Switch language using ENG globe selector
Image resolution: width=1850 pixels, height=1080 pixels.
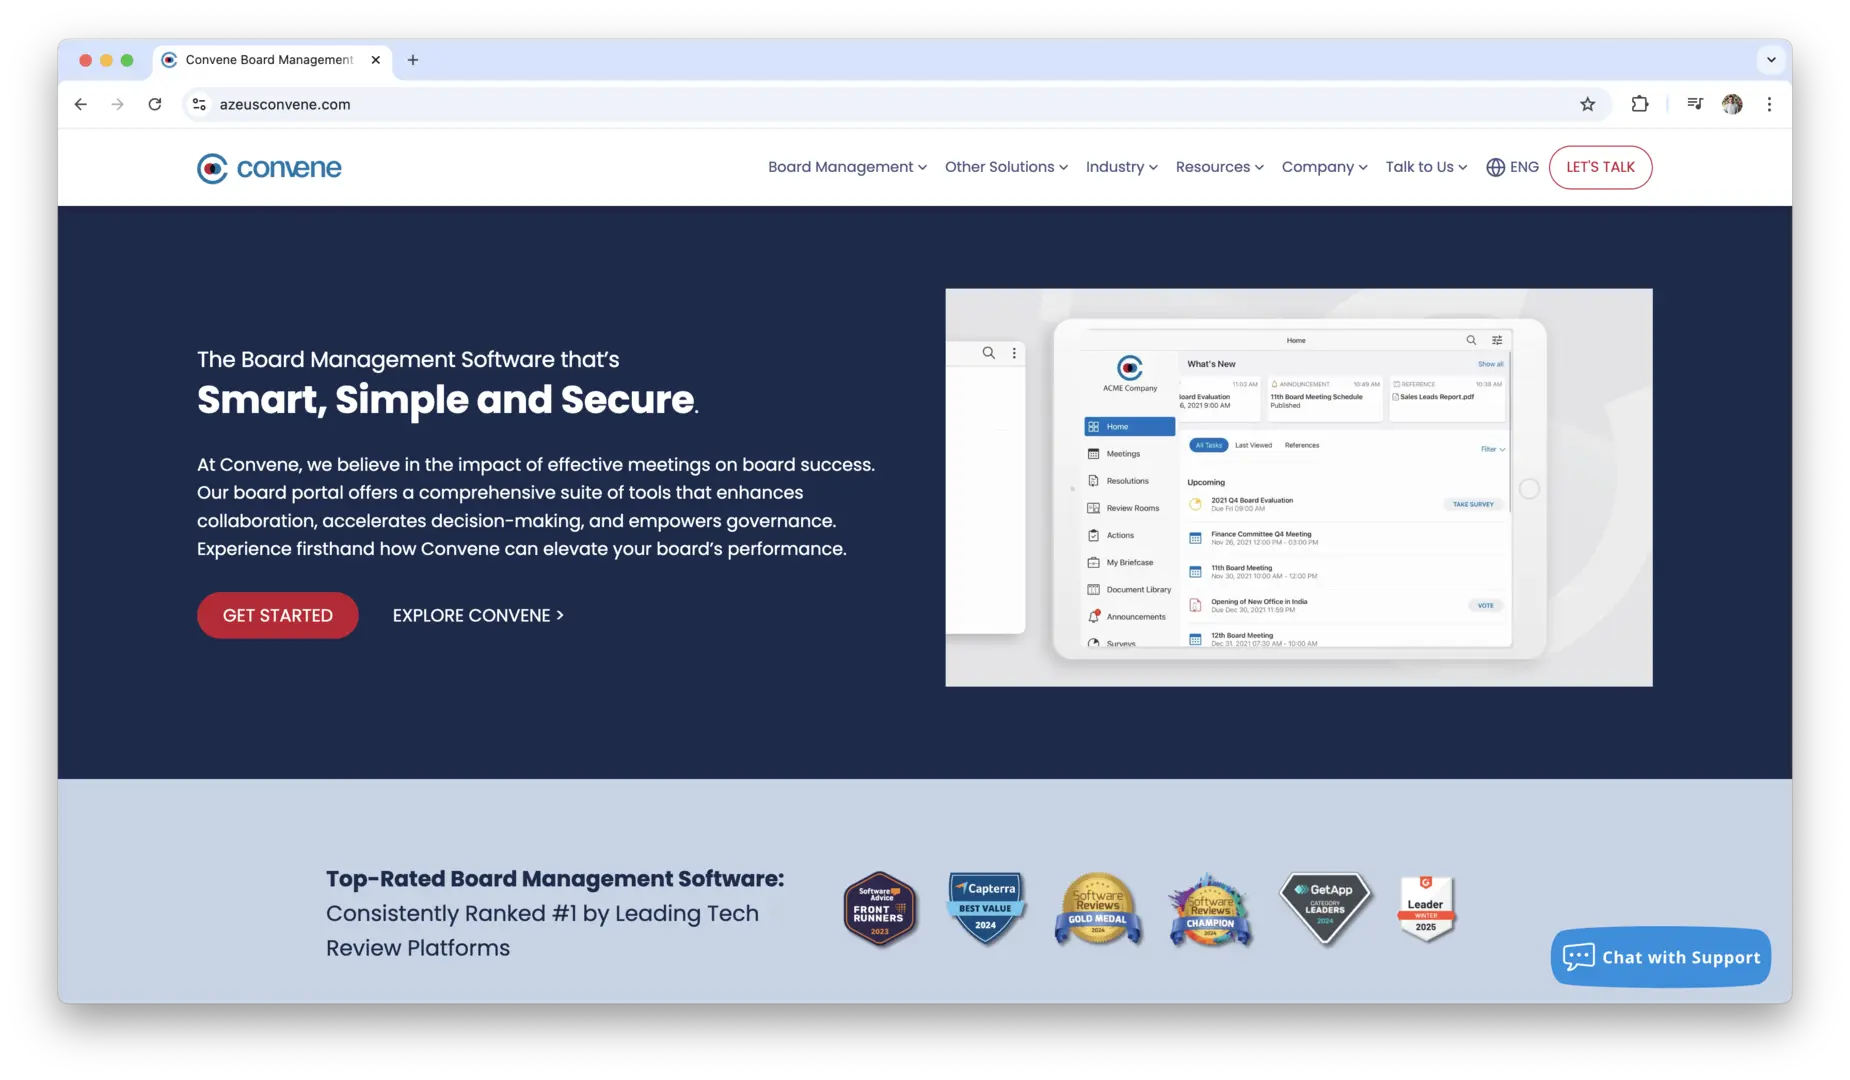tap(1512, 167)
